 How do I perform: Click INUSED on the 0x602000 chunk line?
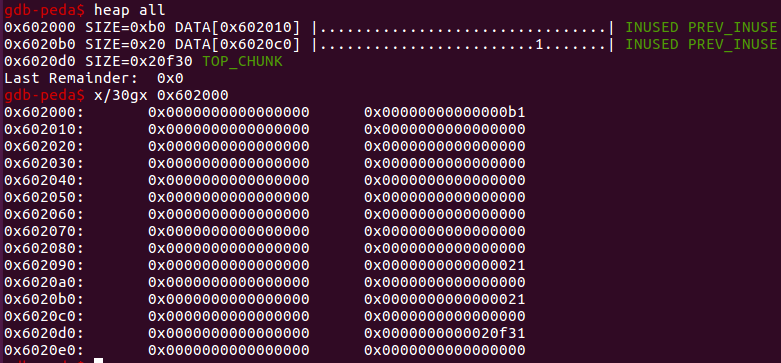point(652,27)
